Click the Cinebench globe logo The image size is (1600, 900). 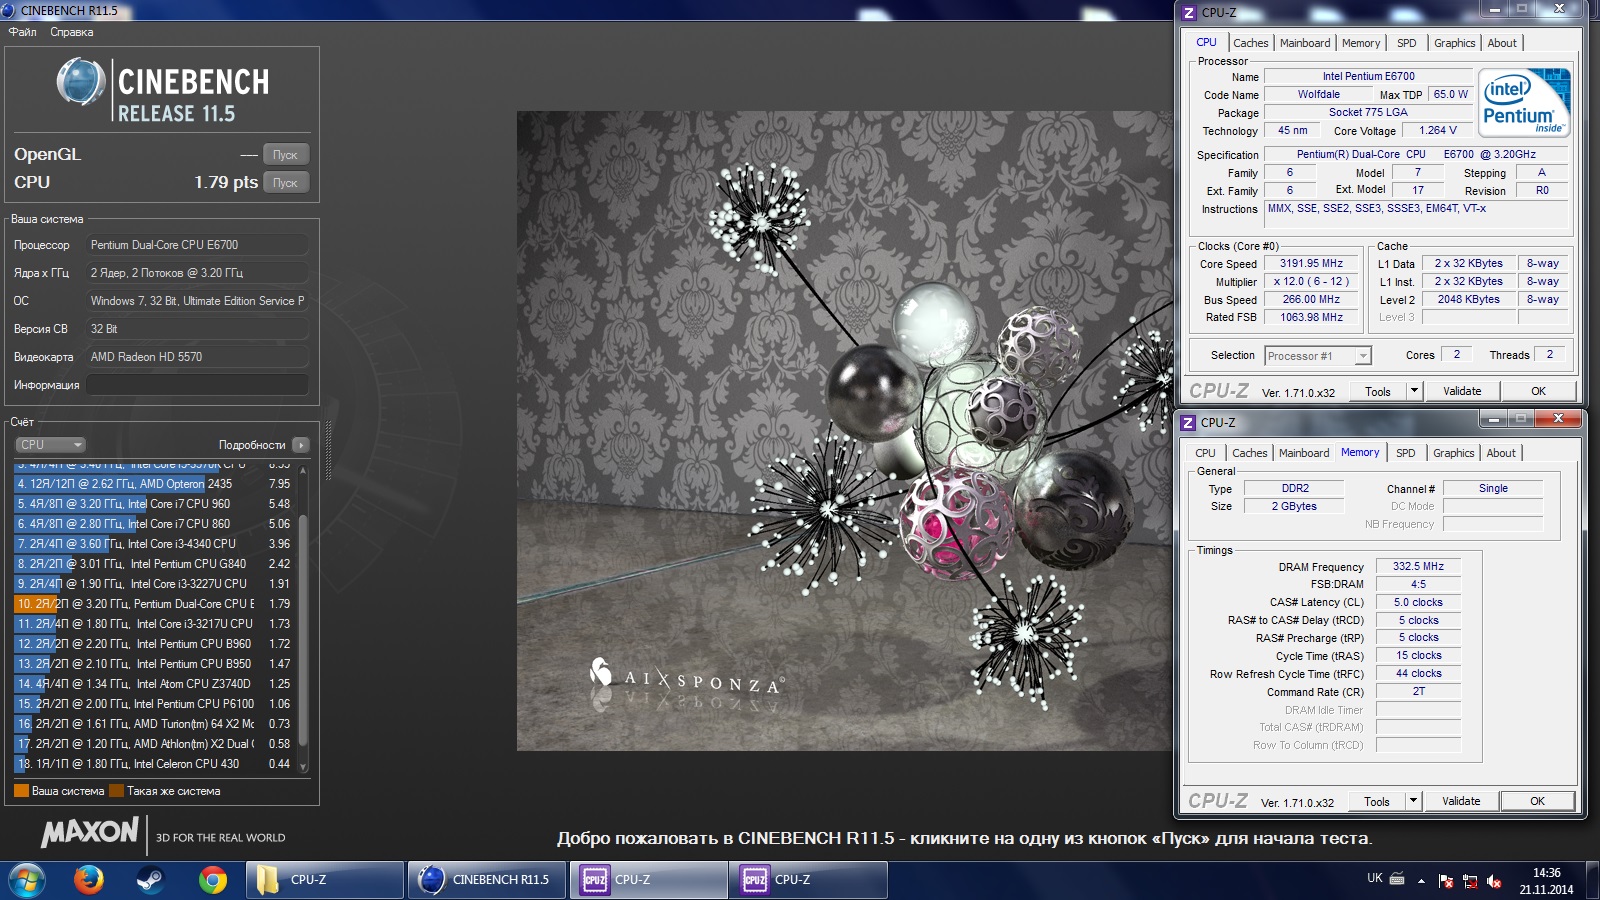[80, 82]
